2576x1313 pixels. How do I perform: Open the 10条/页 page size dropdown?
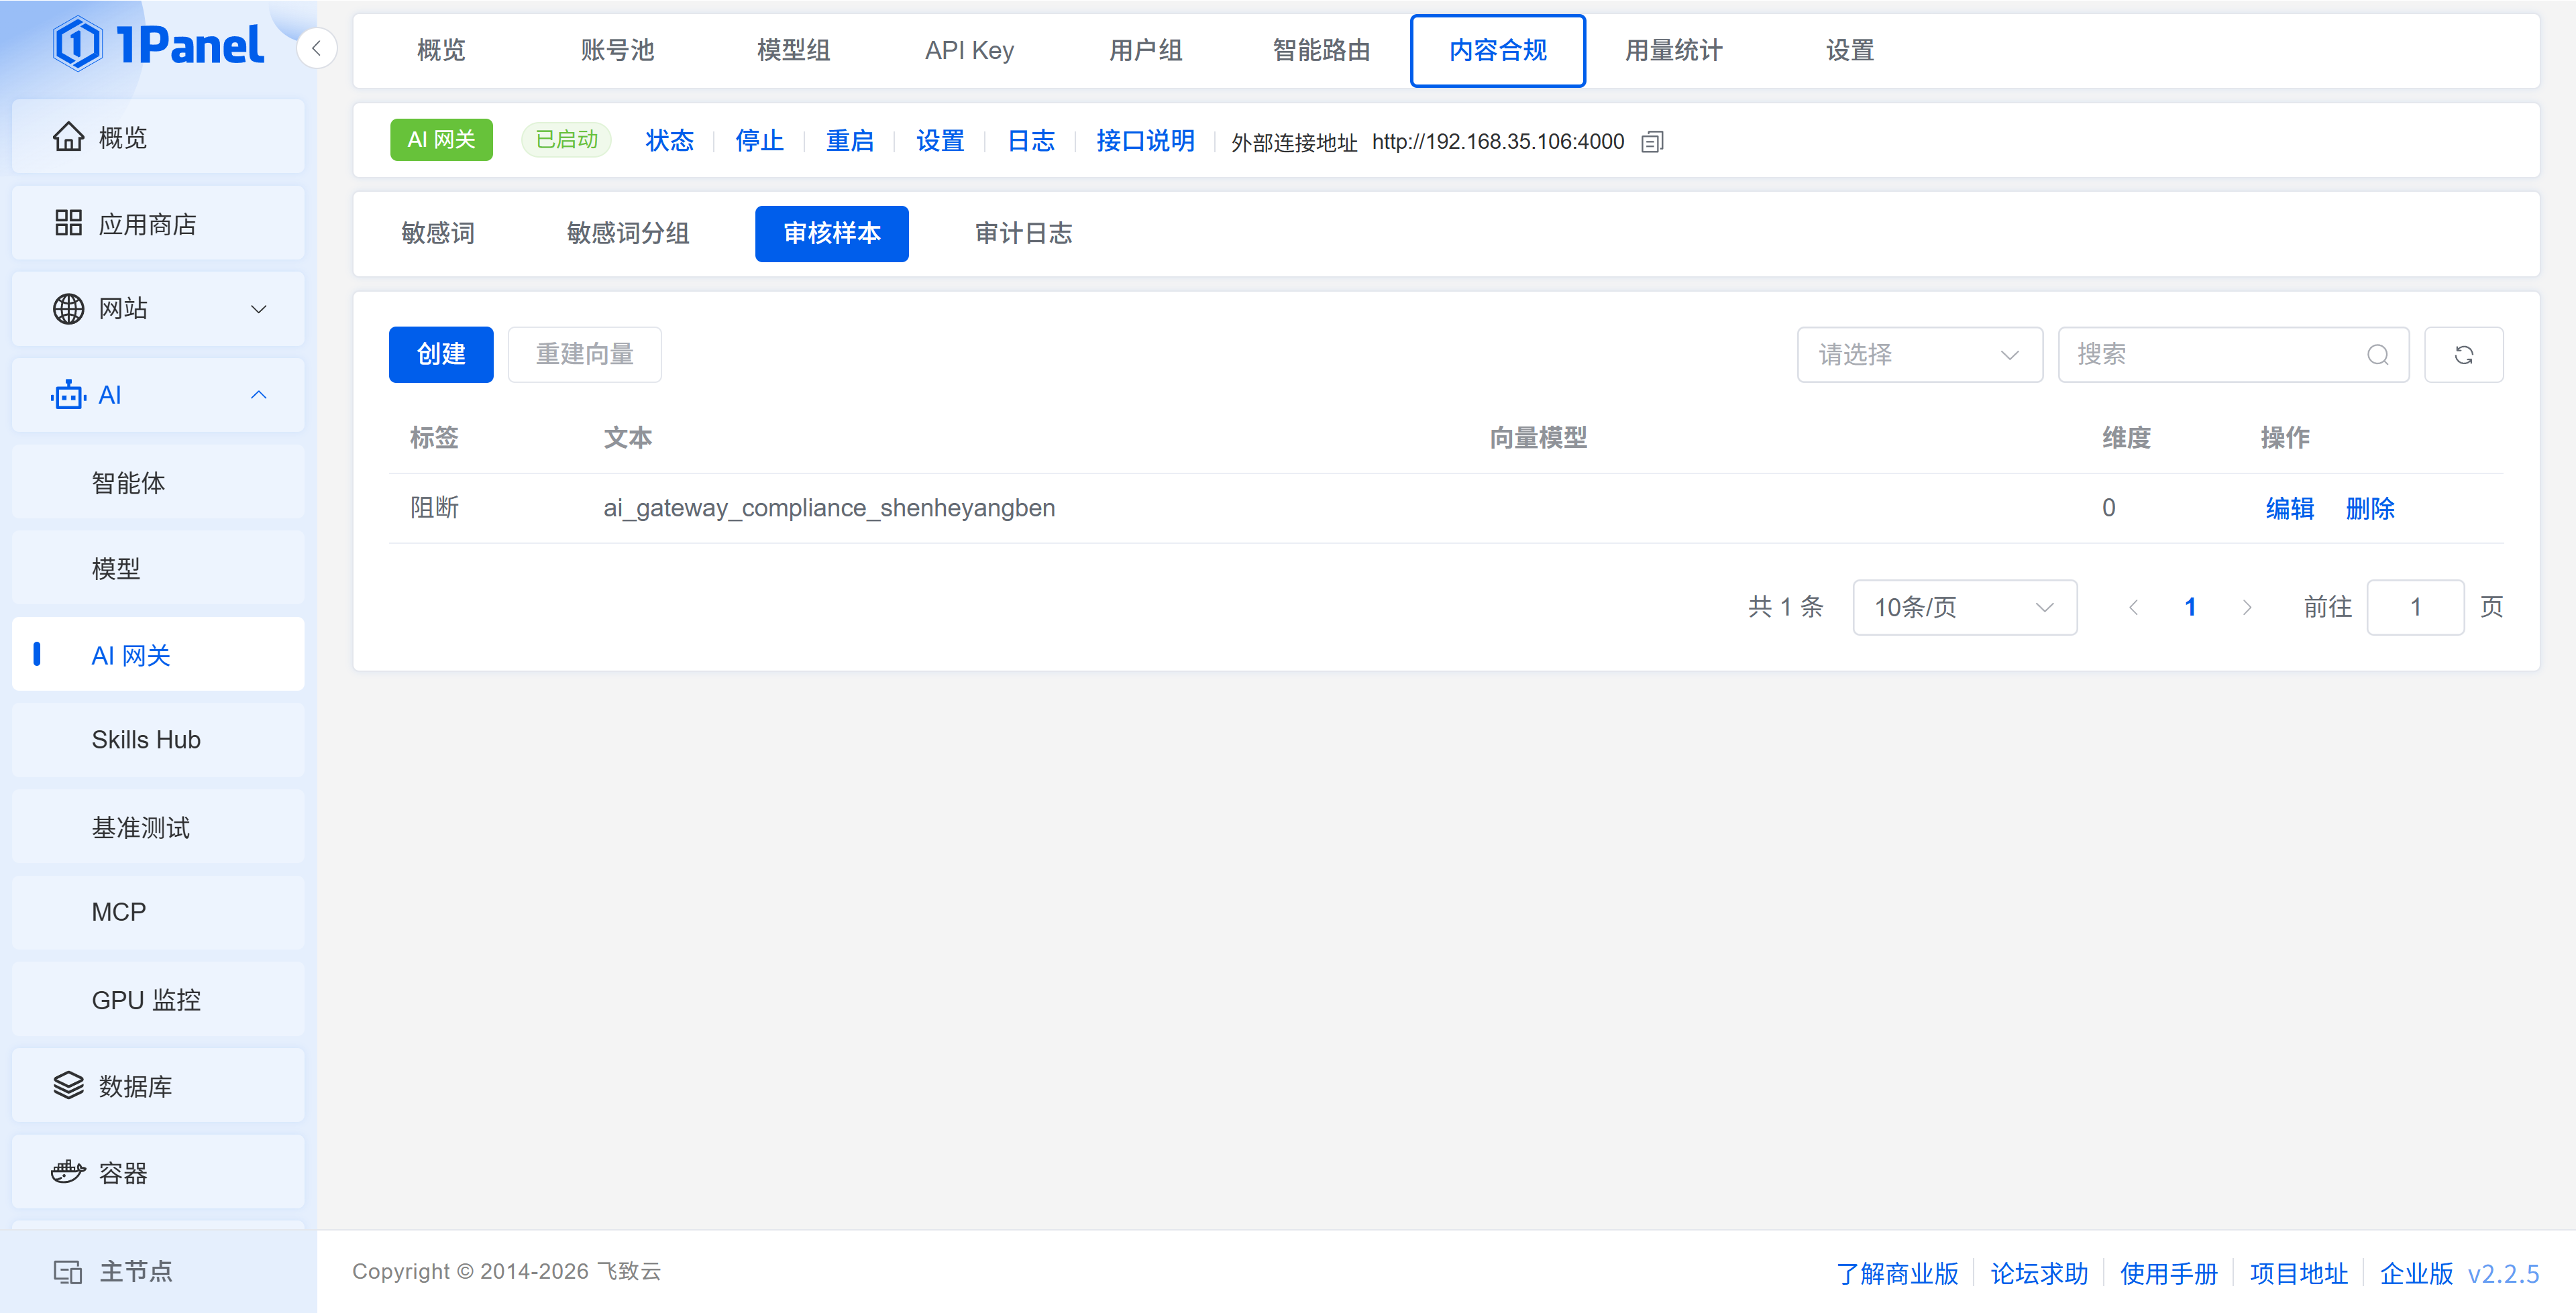(1964, 607)
